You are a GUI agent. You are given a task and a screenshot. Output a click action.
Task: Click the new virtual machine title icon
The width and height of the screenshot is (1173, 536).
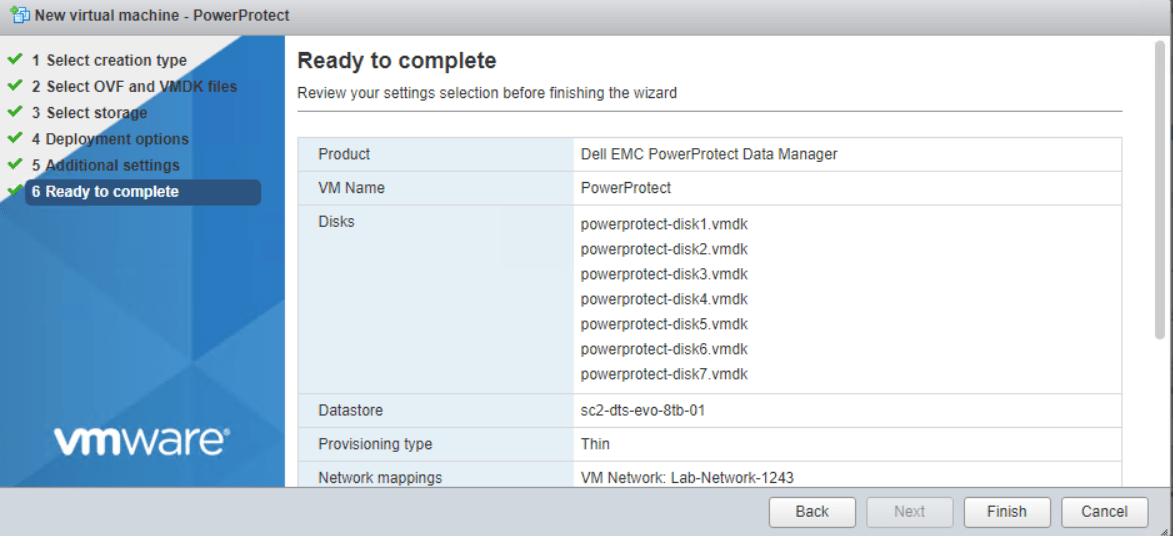(18, 15)
